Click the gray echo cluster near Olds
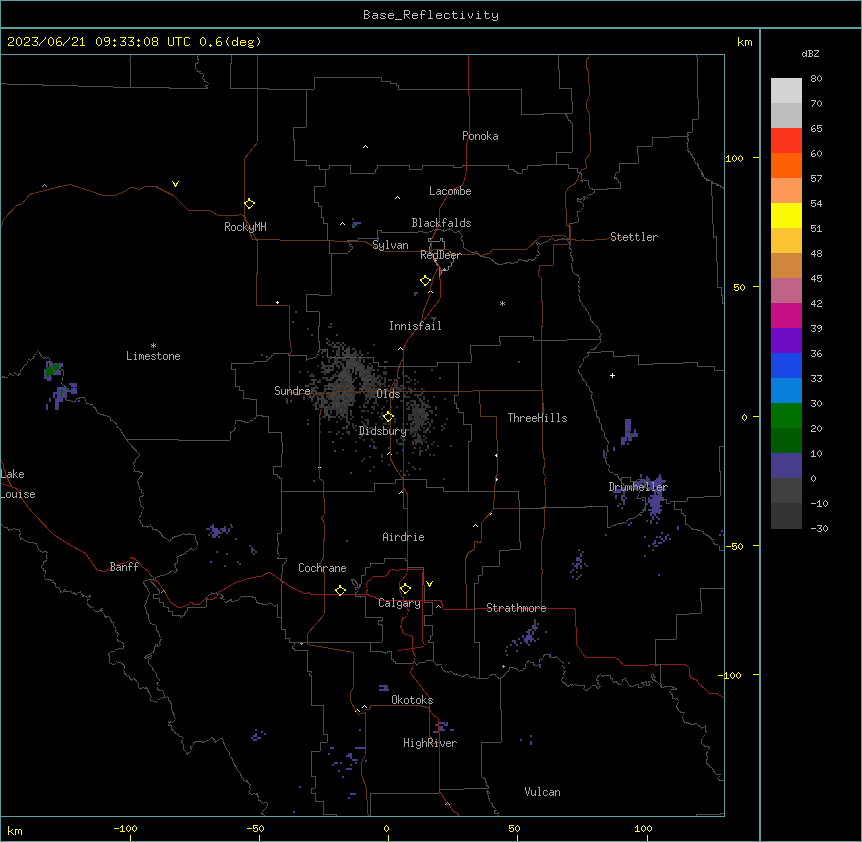862x842 pixels. click(346, 382)
